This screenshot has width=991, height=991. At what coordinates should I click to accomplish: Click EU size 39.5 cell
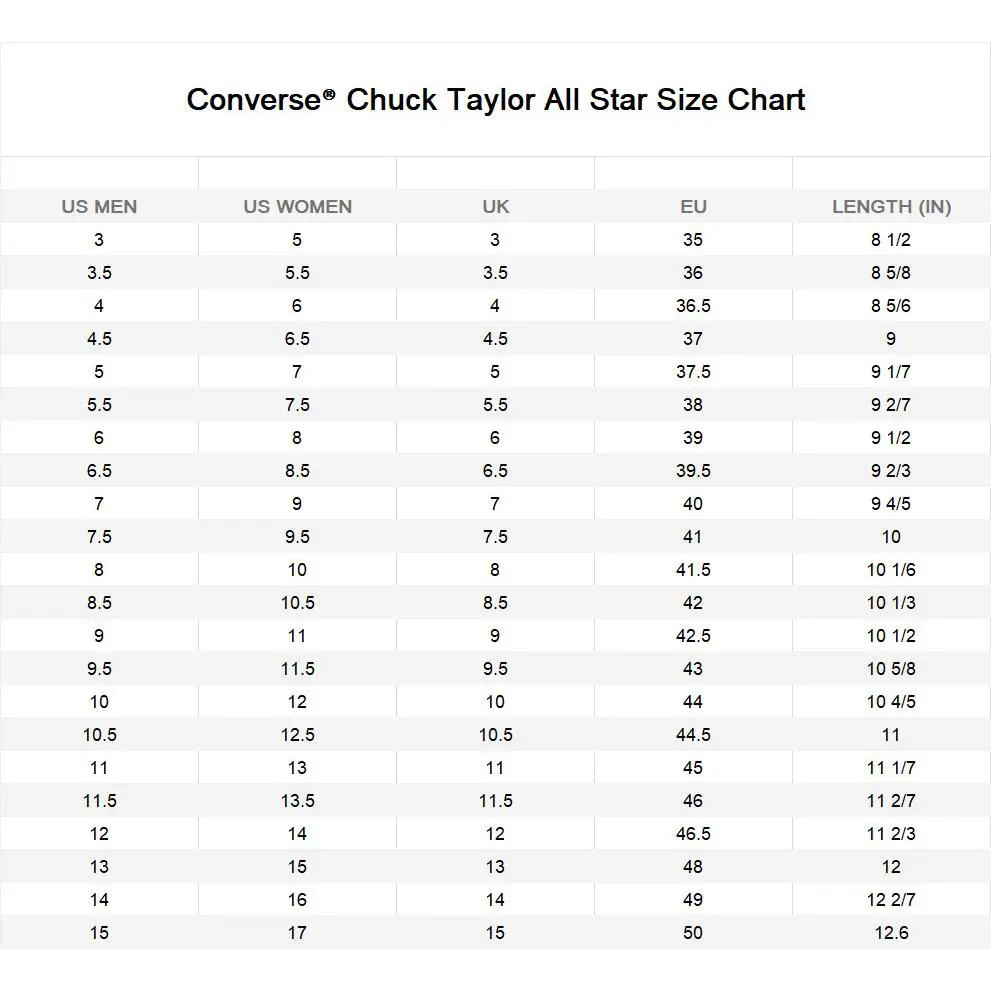[x=693, y=471]
